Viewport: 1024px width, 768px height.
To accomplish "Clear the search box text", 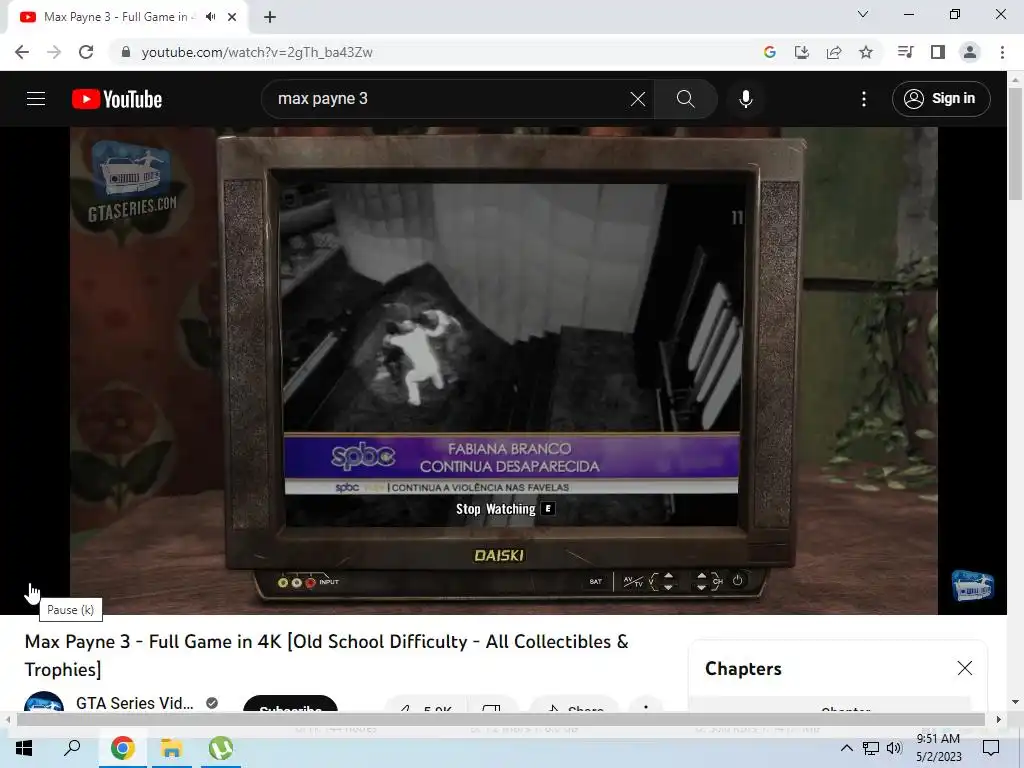I will coord(637,99).
